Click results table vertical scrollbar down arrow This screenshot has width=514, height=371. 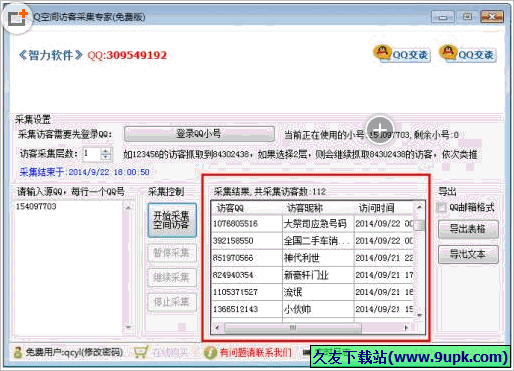click(x=419, y=315)
